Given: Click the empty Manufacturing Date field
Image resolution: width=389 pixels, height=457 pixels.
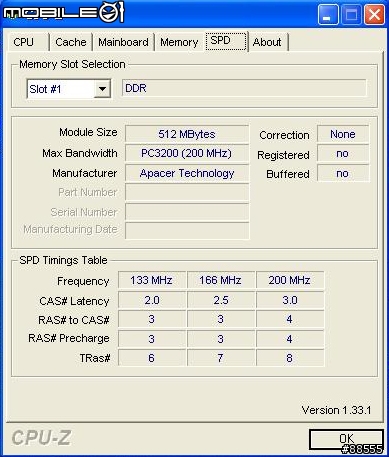Looking at the screenshot, I should pos(187,231).
